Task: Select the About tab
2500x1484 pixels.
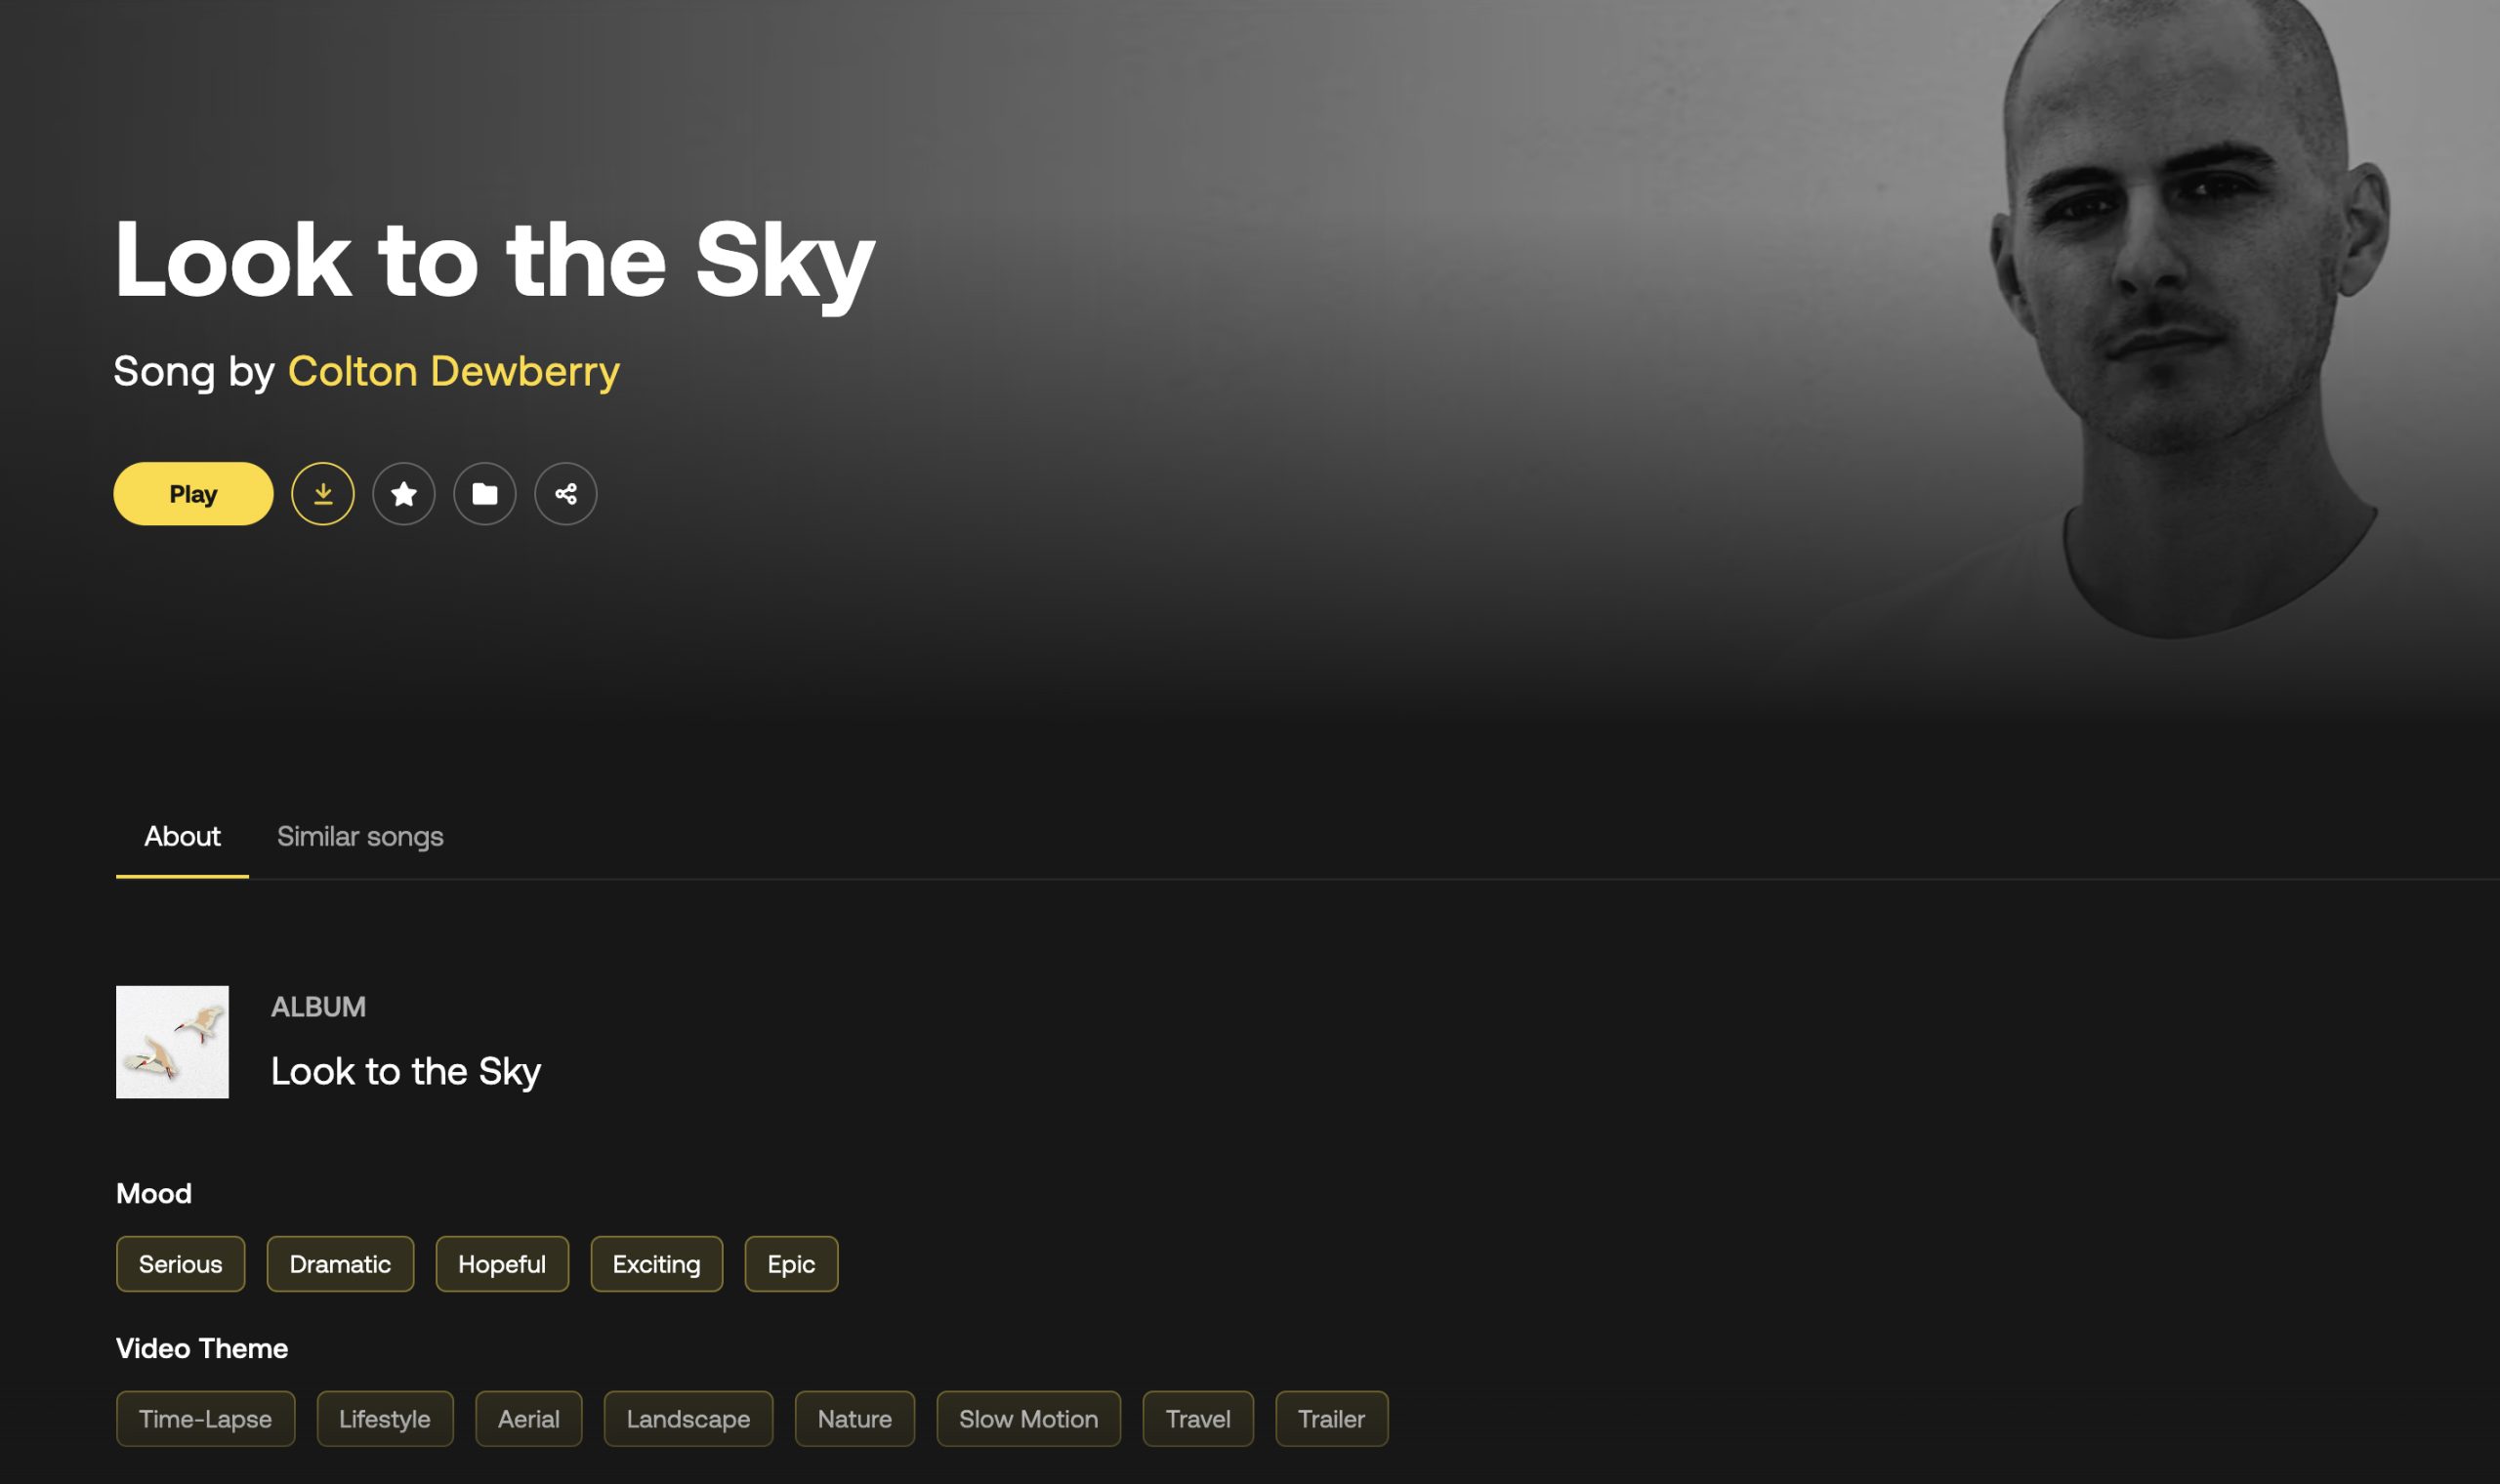Action: pyautogui.click(x=182, y=836)
